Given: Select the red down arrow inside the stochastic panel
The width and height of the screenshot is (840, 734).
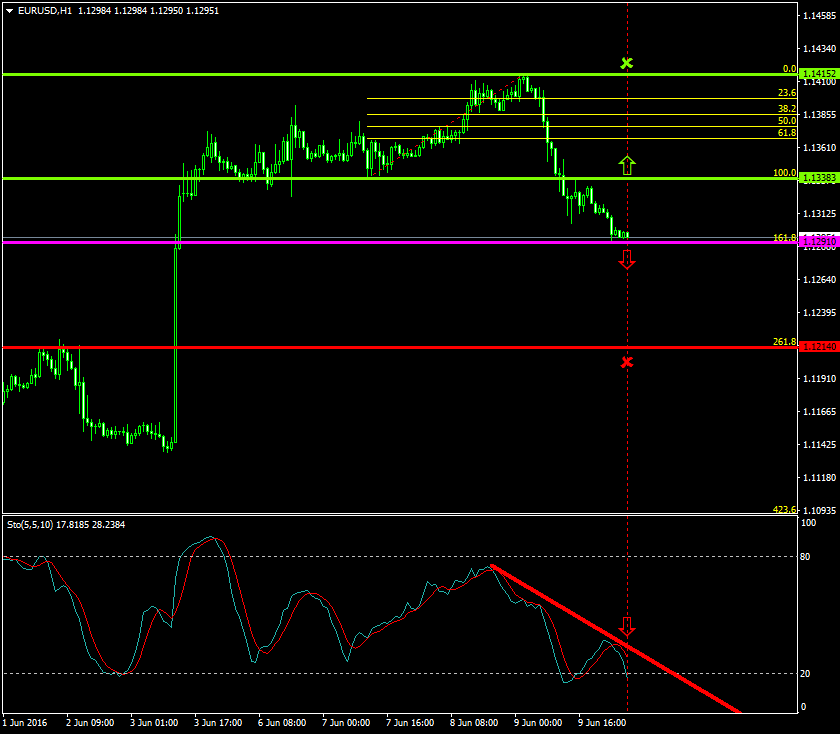Looking at the screenshot, I should pos(628,628).
